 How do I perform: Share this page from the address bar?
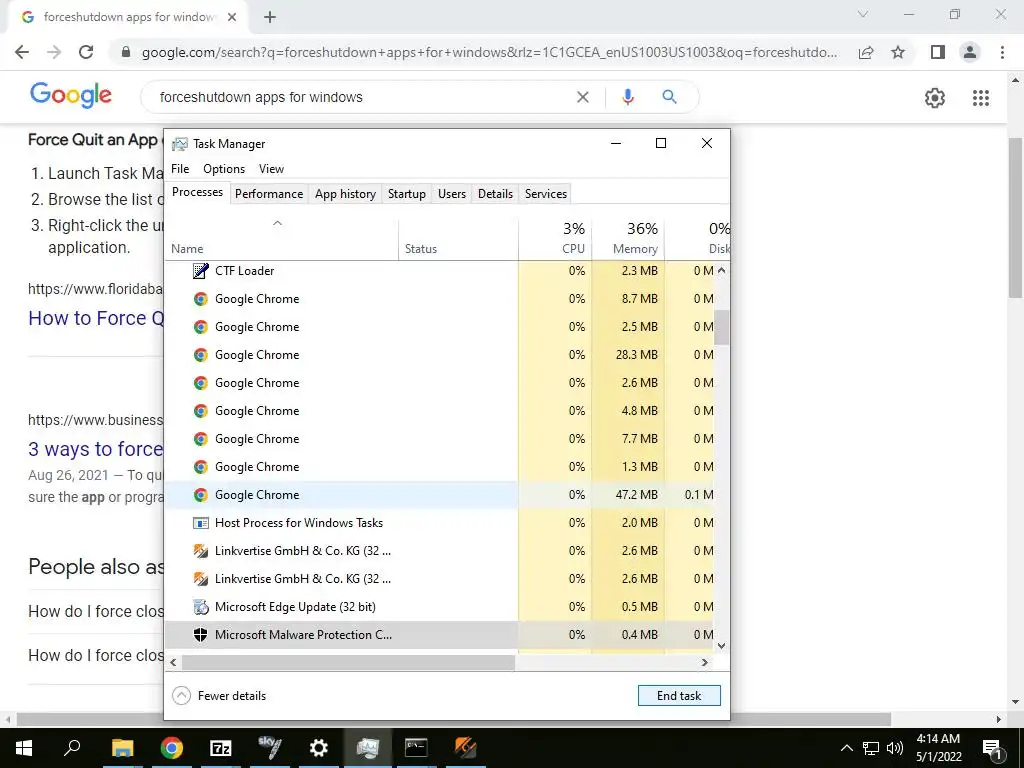click(x=866, y=52)
